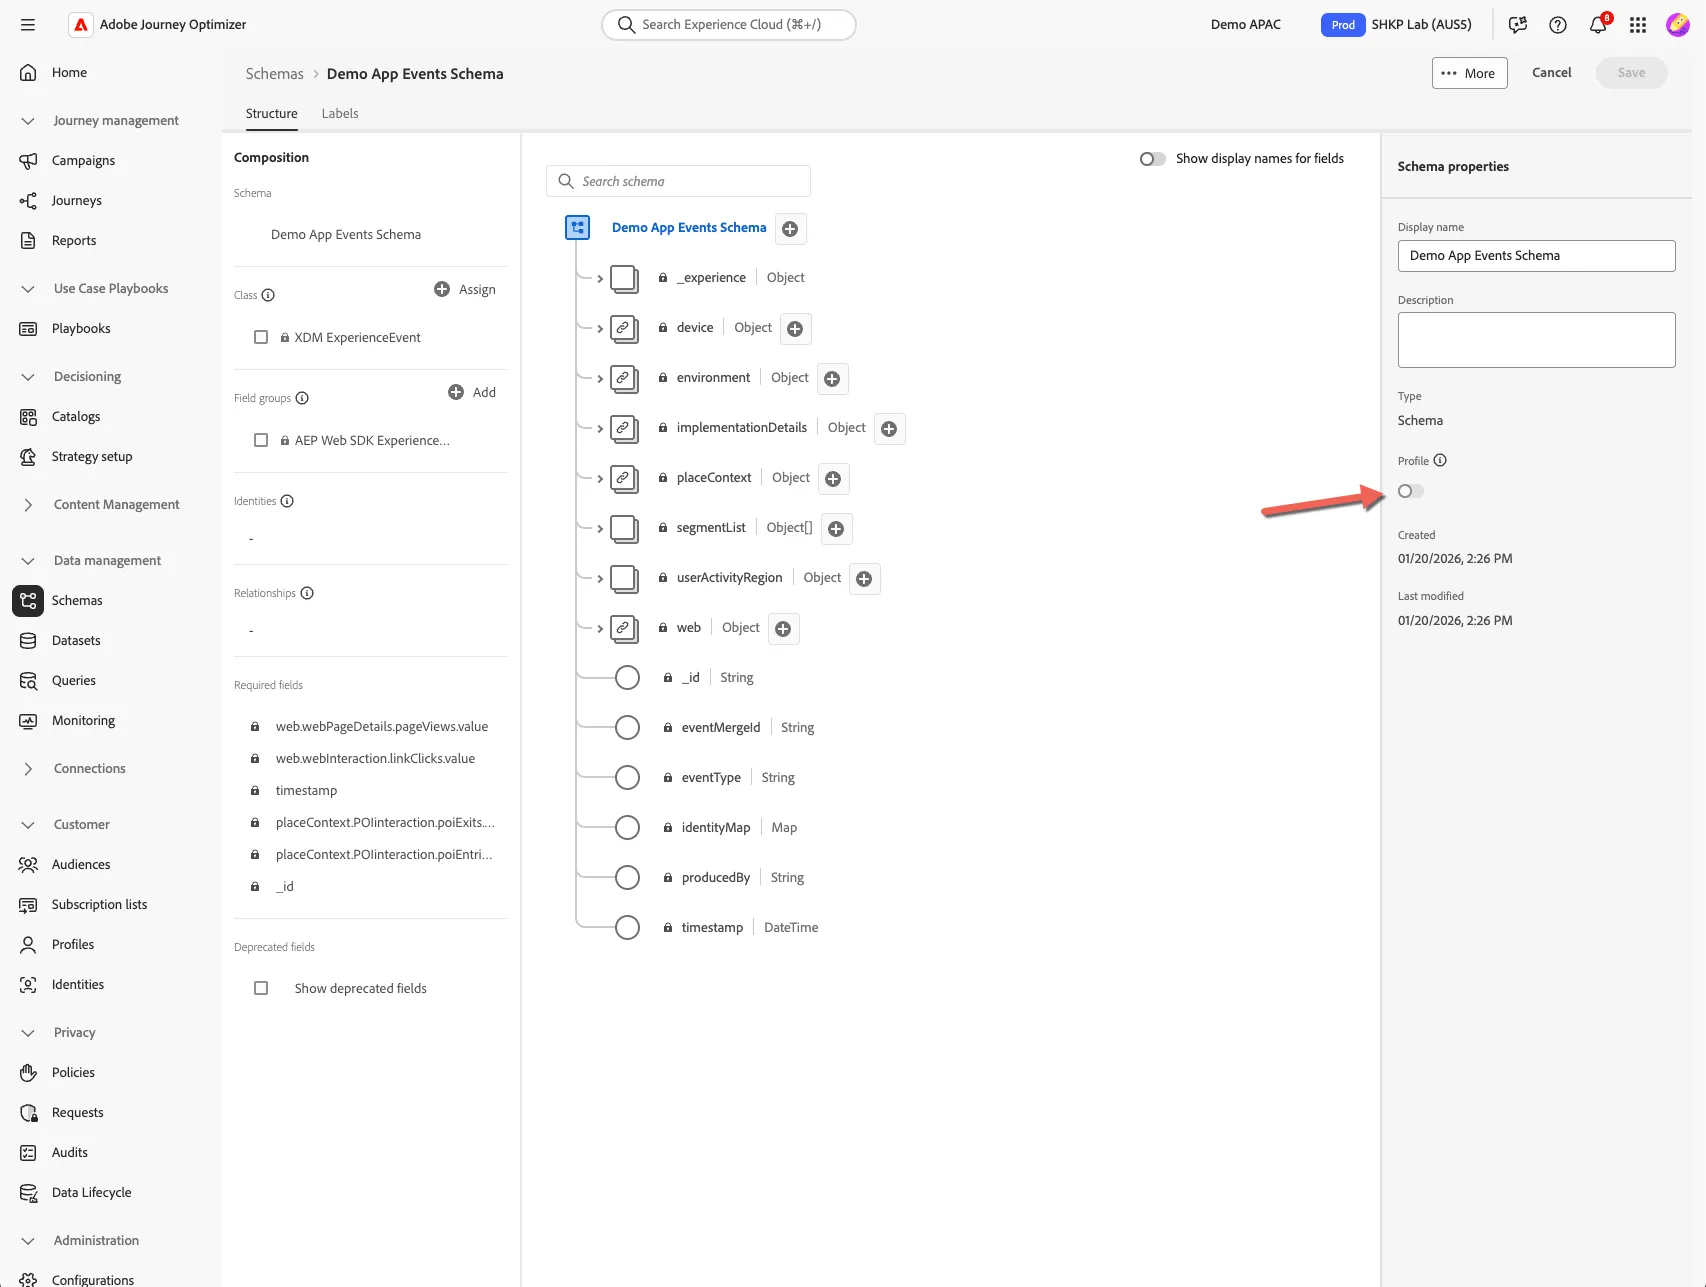Expand the _experience object node
Viewport: 1706px width, 1287px height.
pos(600,279)
